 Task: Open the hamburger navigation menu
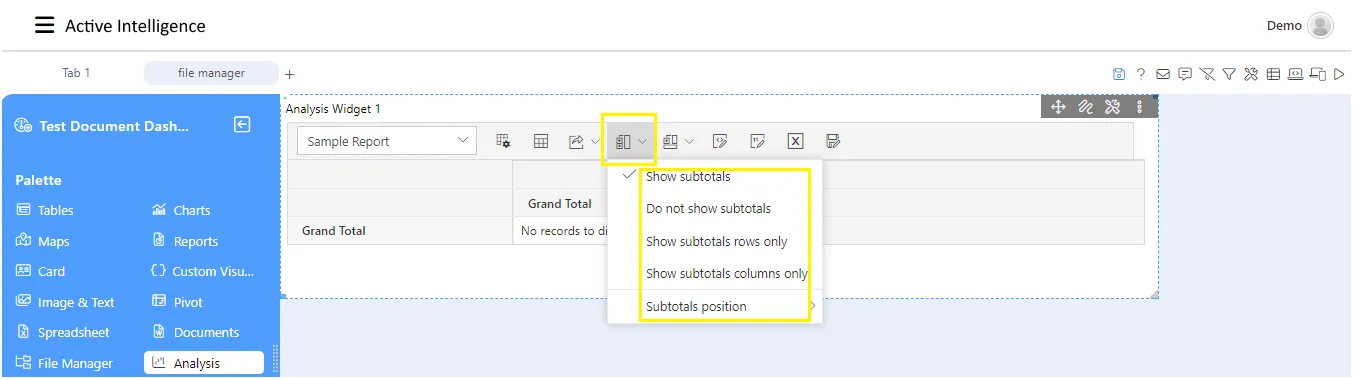[x=44, y=26]
